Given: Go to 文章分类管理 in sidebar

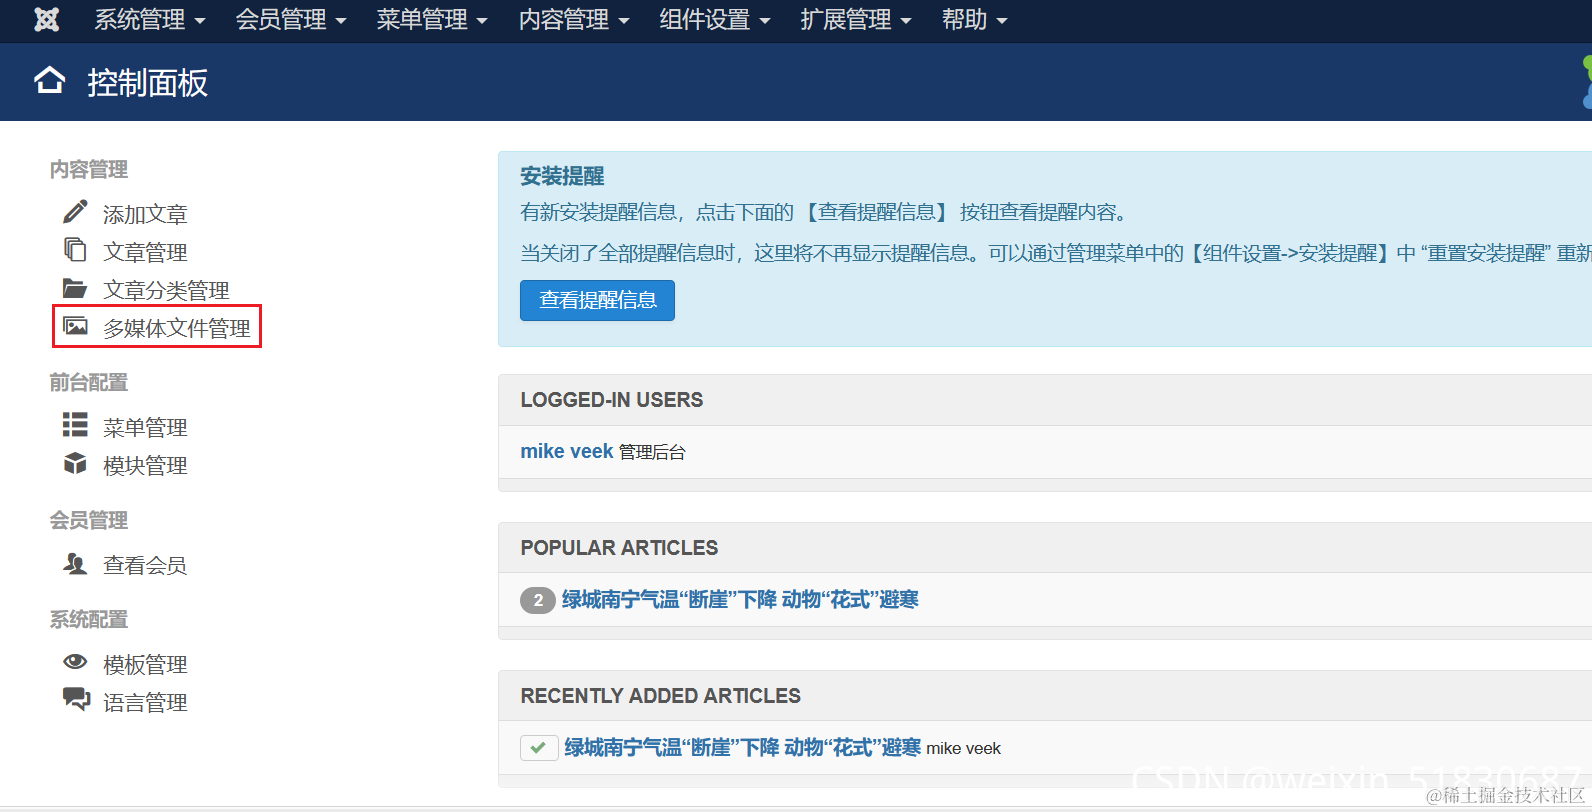Looking at the screenshot, I should [166, 290].
